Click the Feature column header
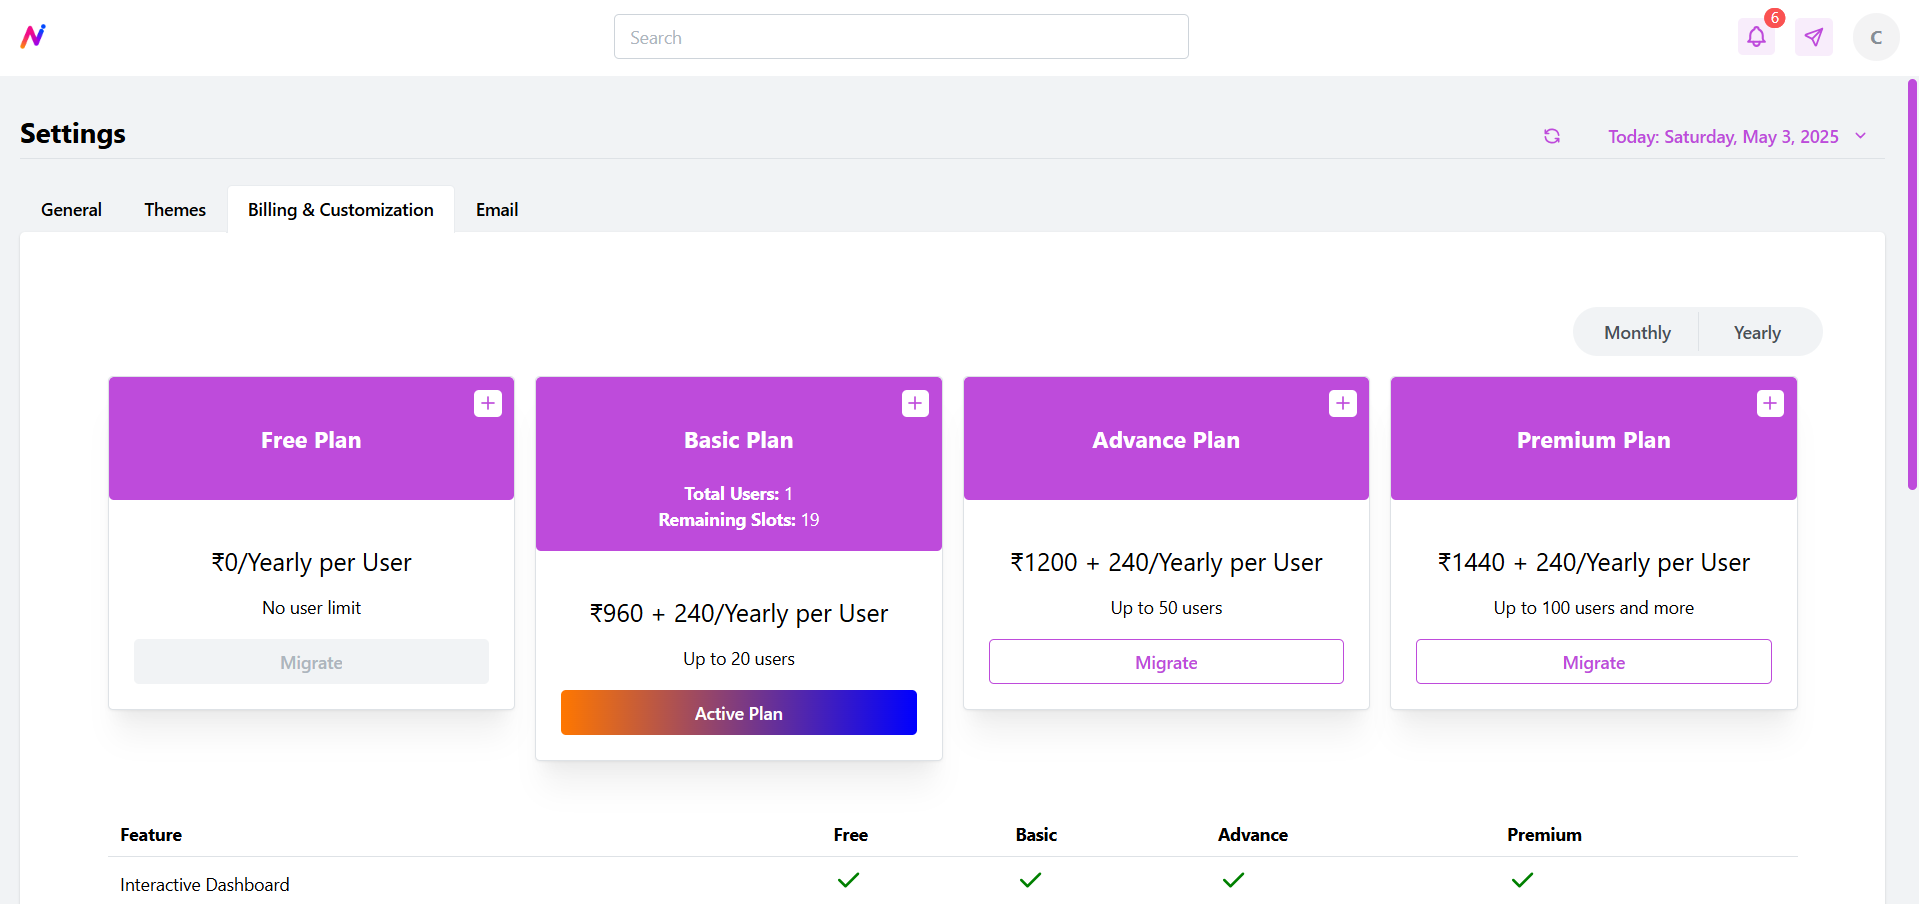Image resolution: width=1919 pixels, height=904 pixels. (151, 835)
